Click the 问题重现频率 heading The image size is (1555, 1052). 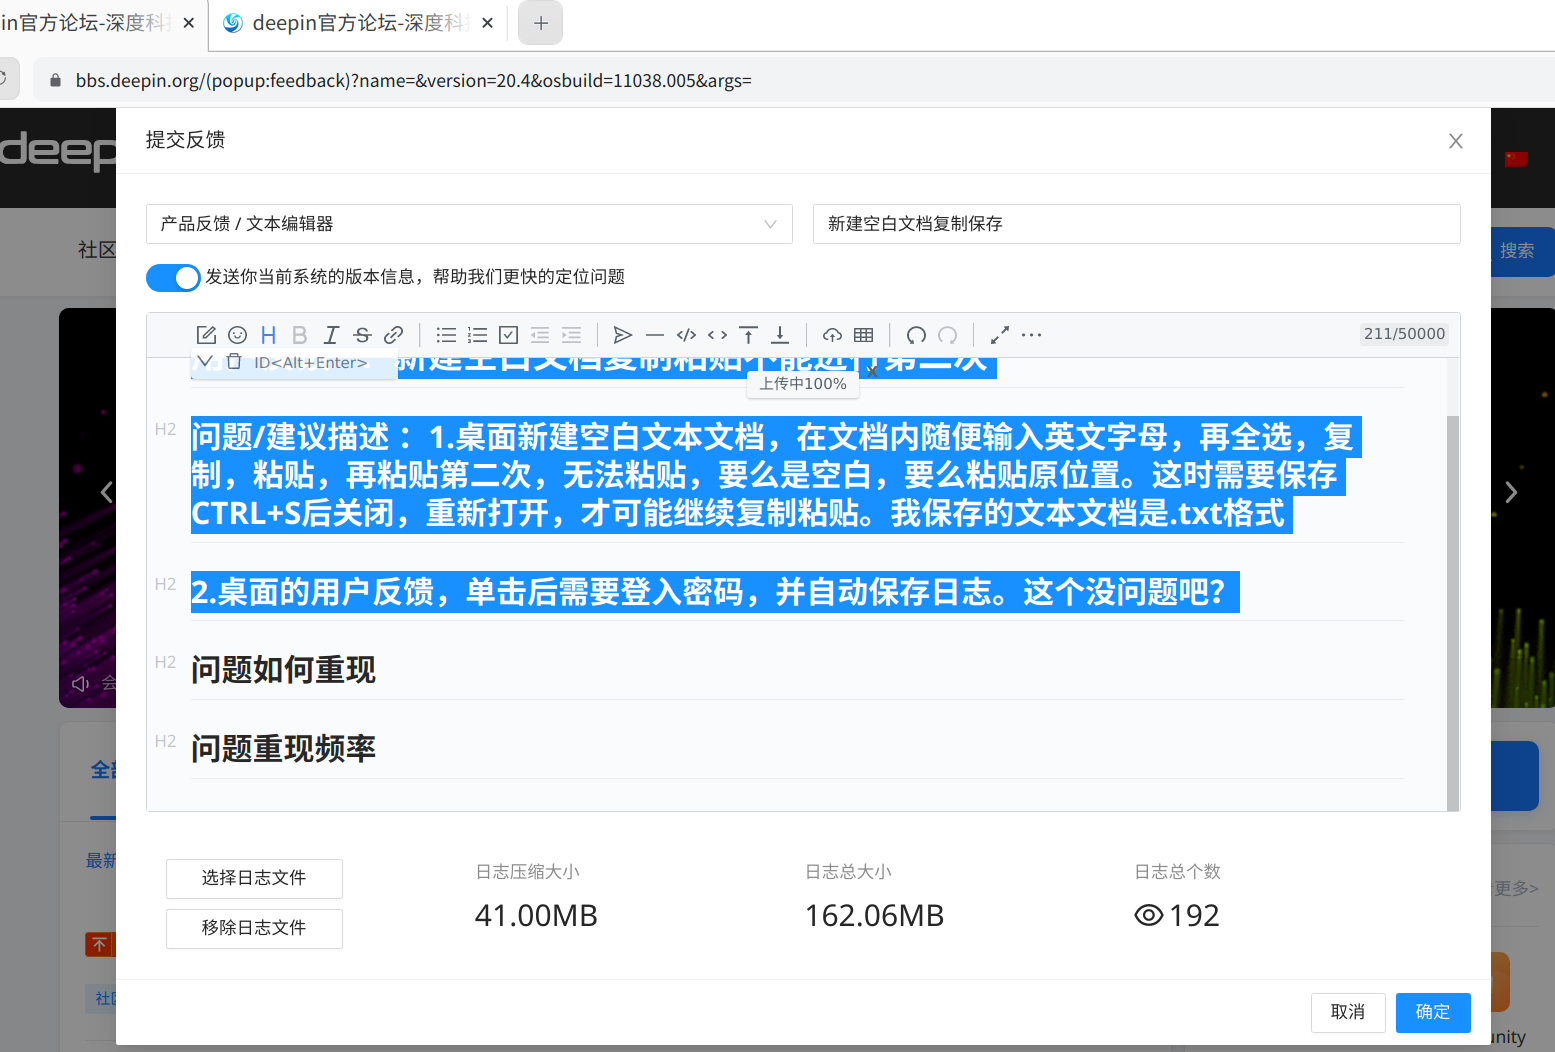283,748
